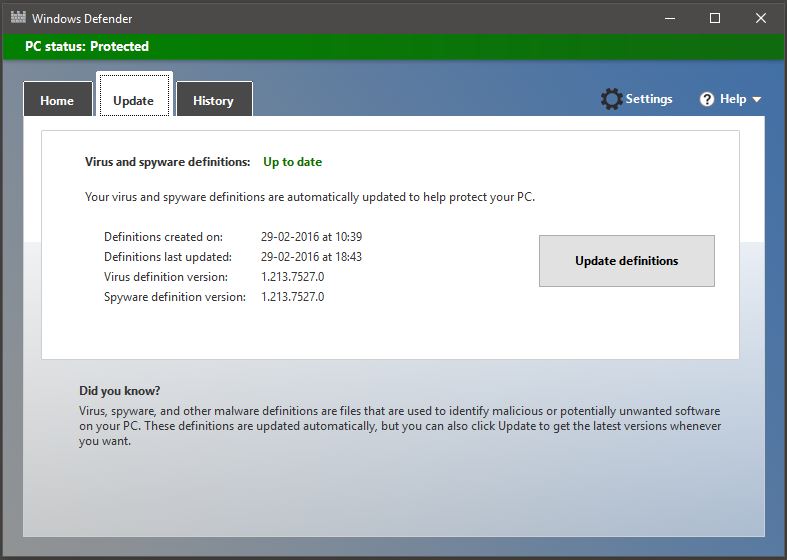This screenshot has width=787, height=560.
Task: Open the Settings text link
Action: 648,99
